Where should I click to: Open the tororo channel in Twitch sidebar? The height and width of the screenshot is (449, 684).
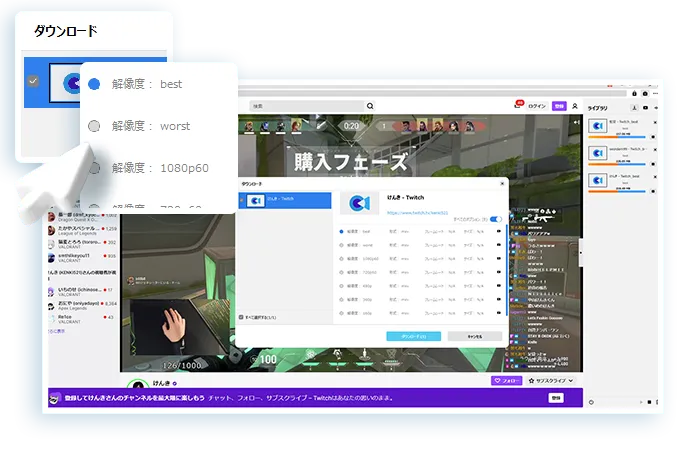click(82, 244)
